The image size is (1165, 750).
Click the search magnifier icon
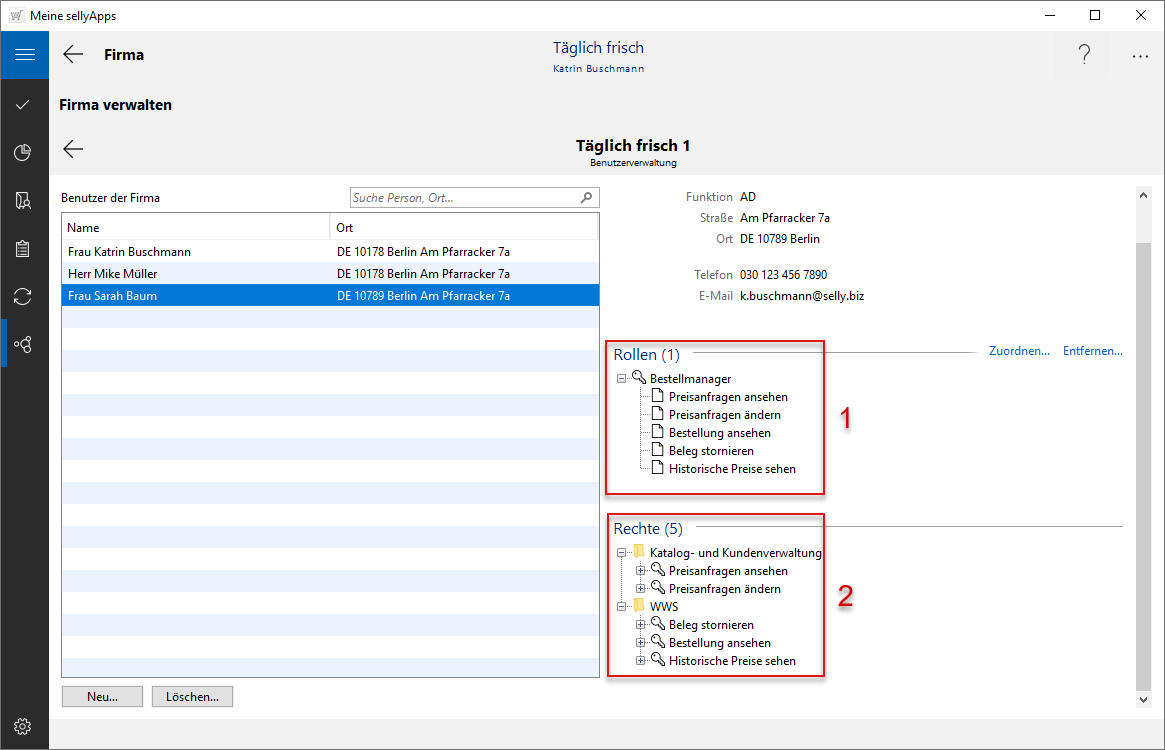[x=587, y=198]
